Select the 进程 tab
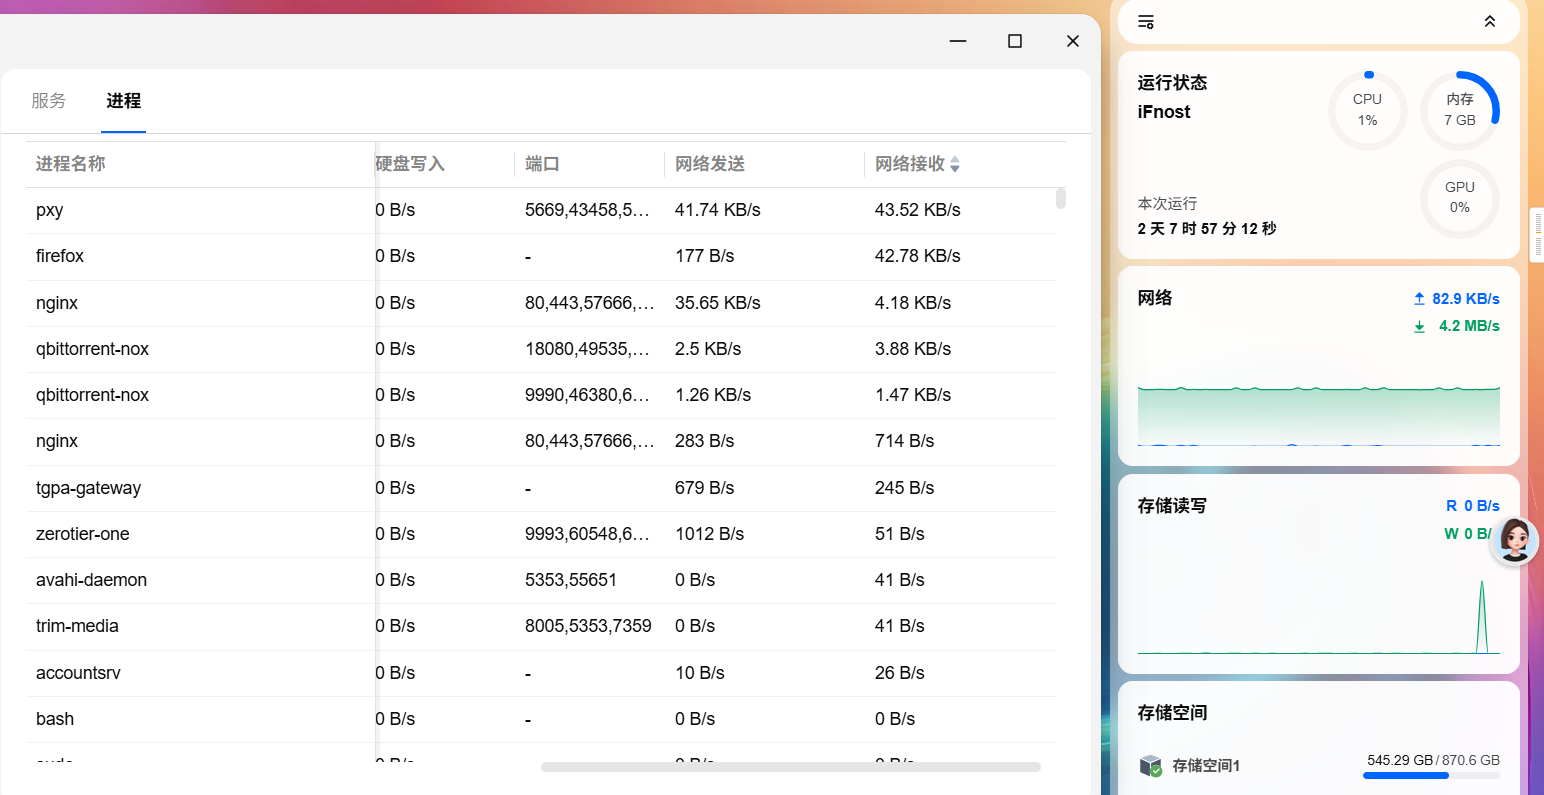The image size is (1544, 795). 124,101
